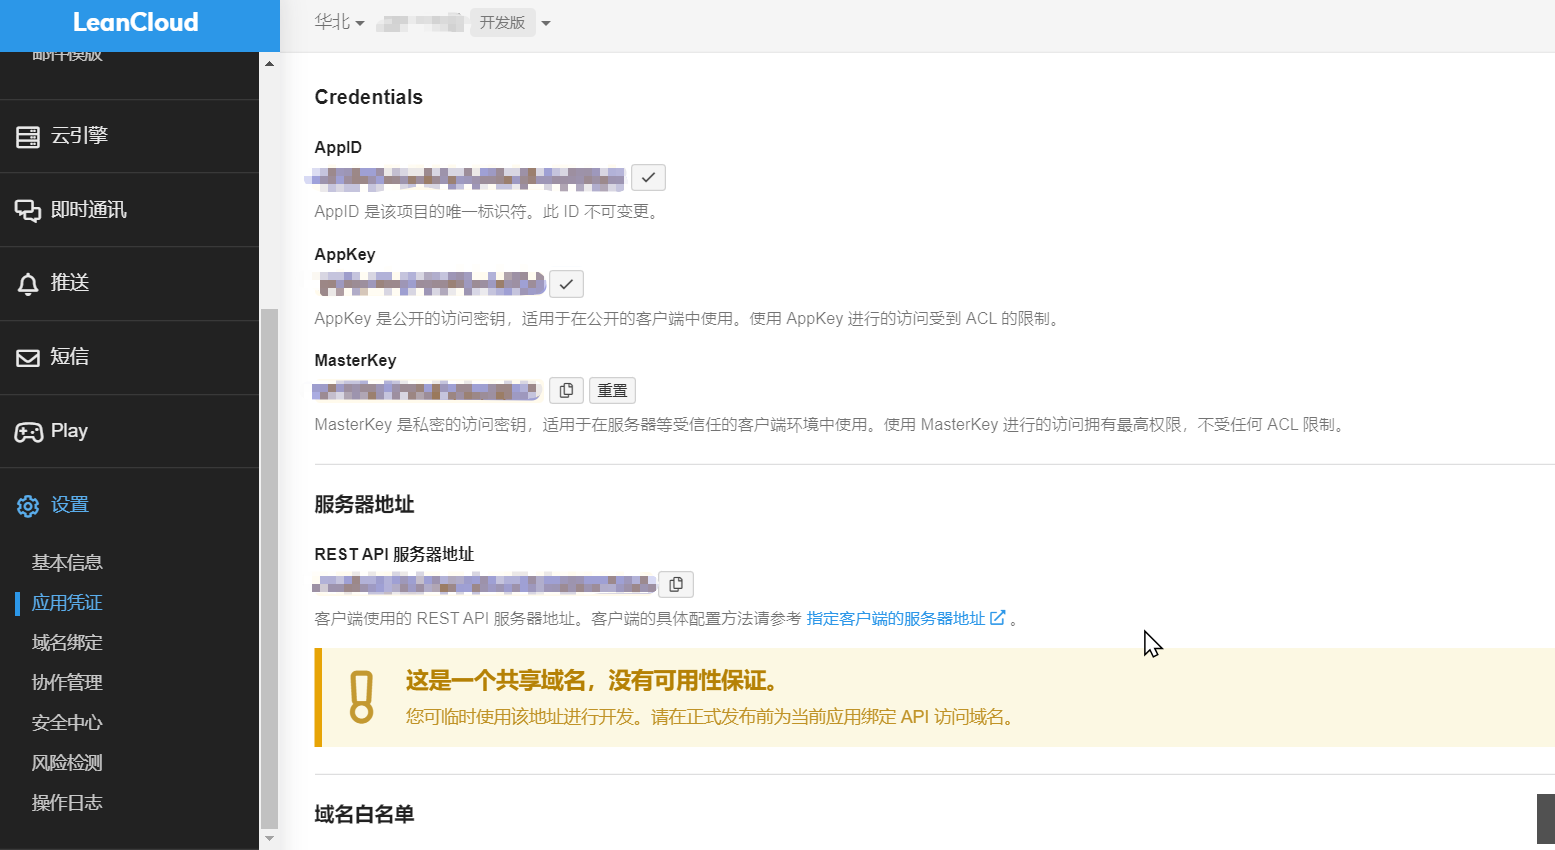Image resolution: width=1555 pixels, height=850 pixels.
Task: Copy the REST API server address
Action: click(x=675, y=584)
